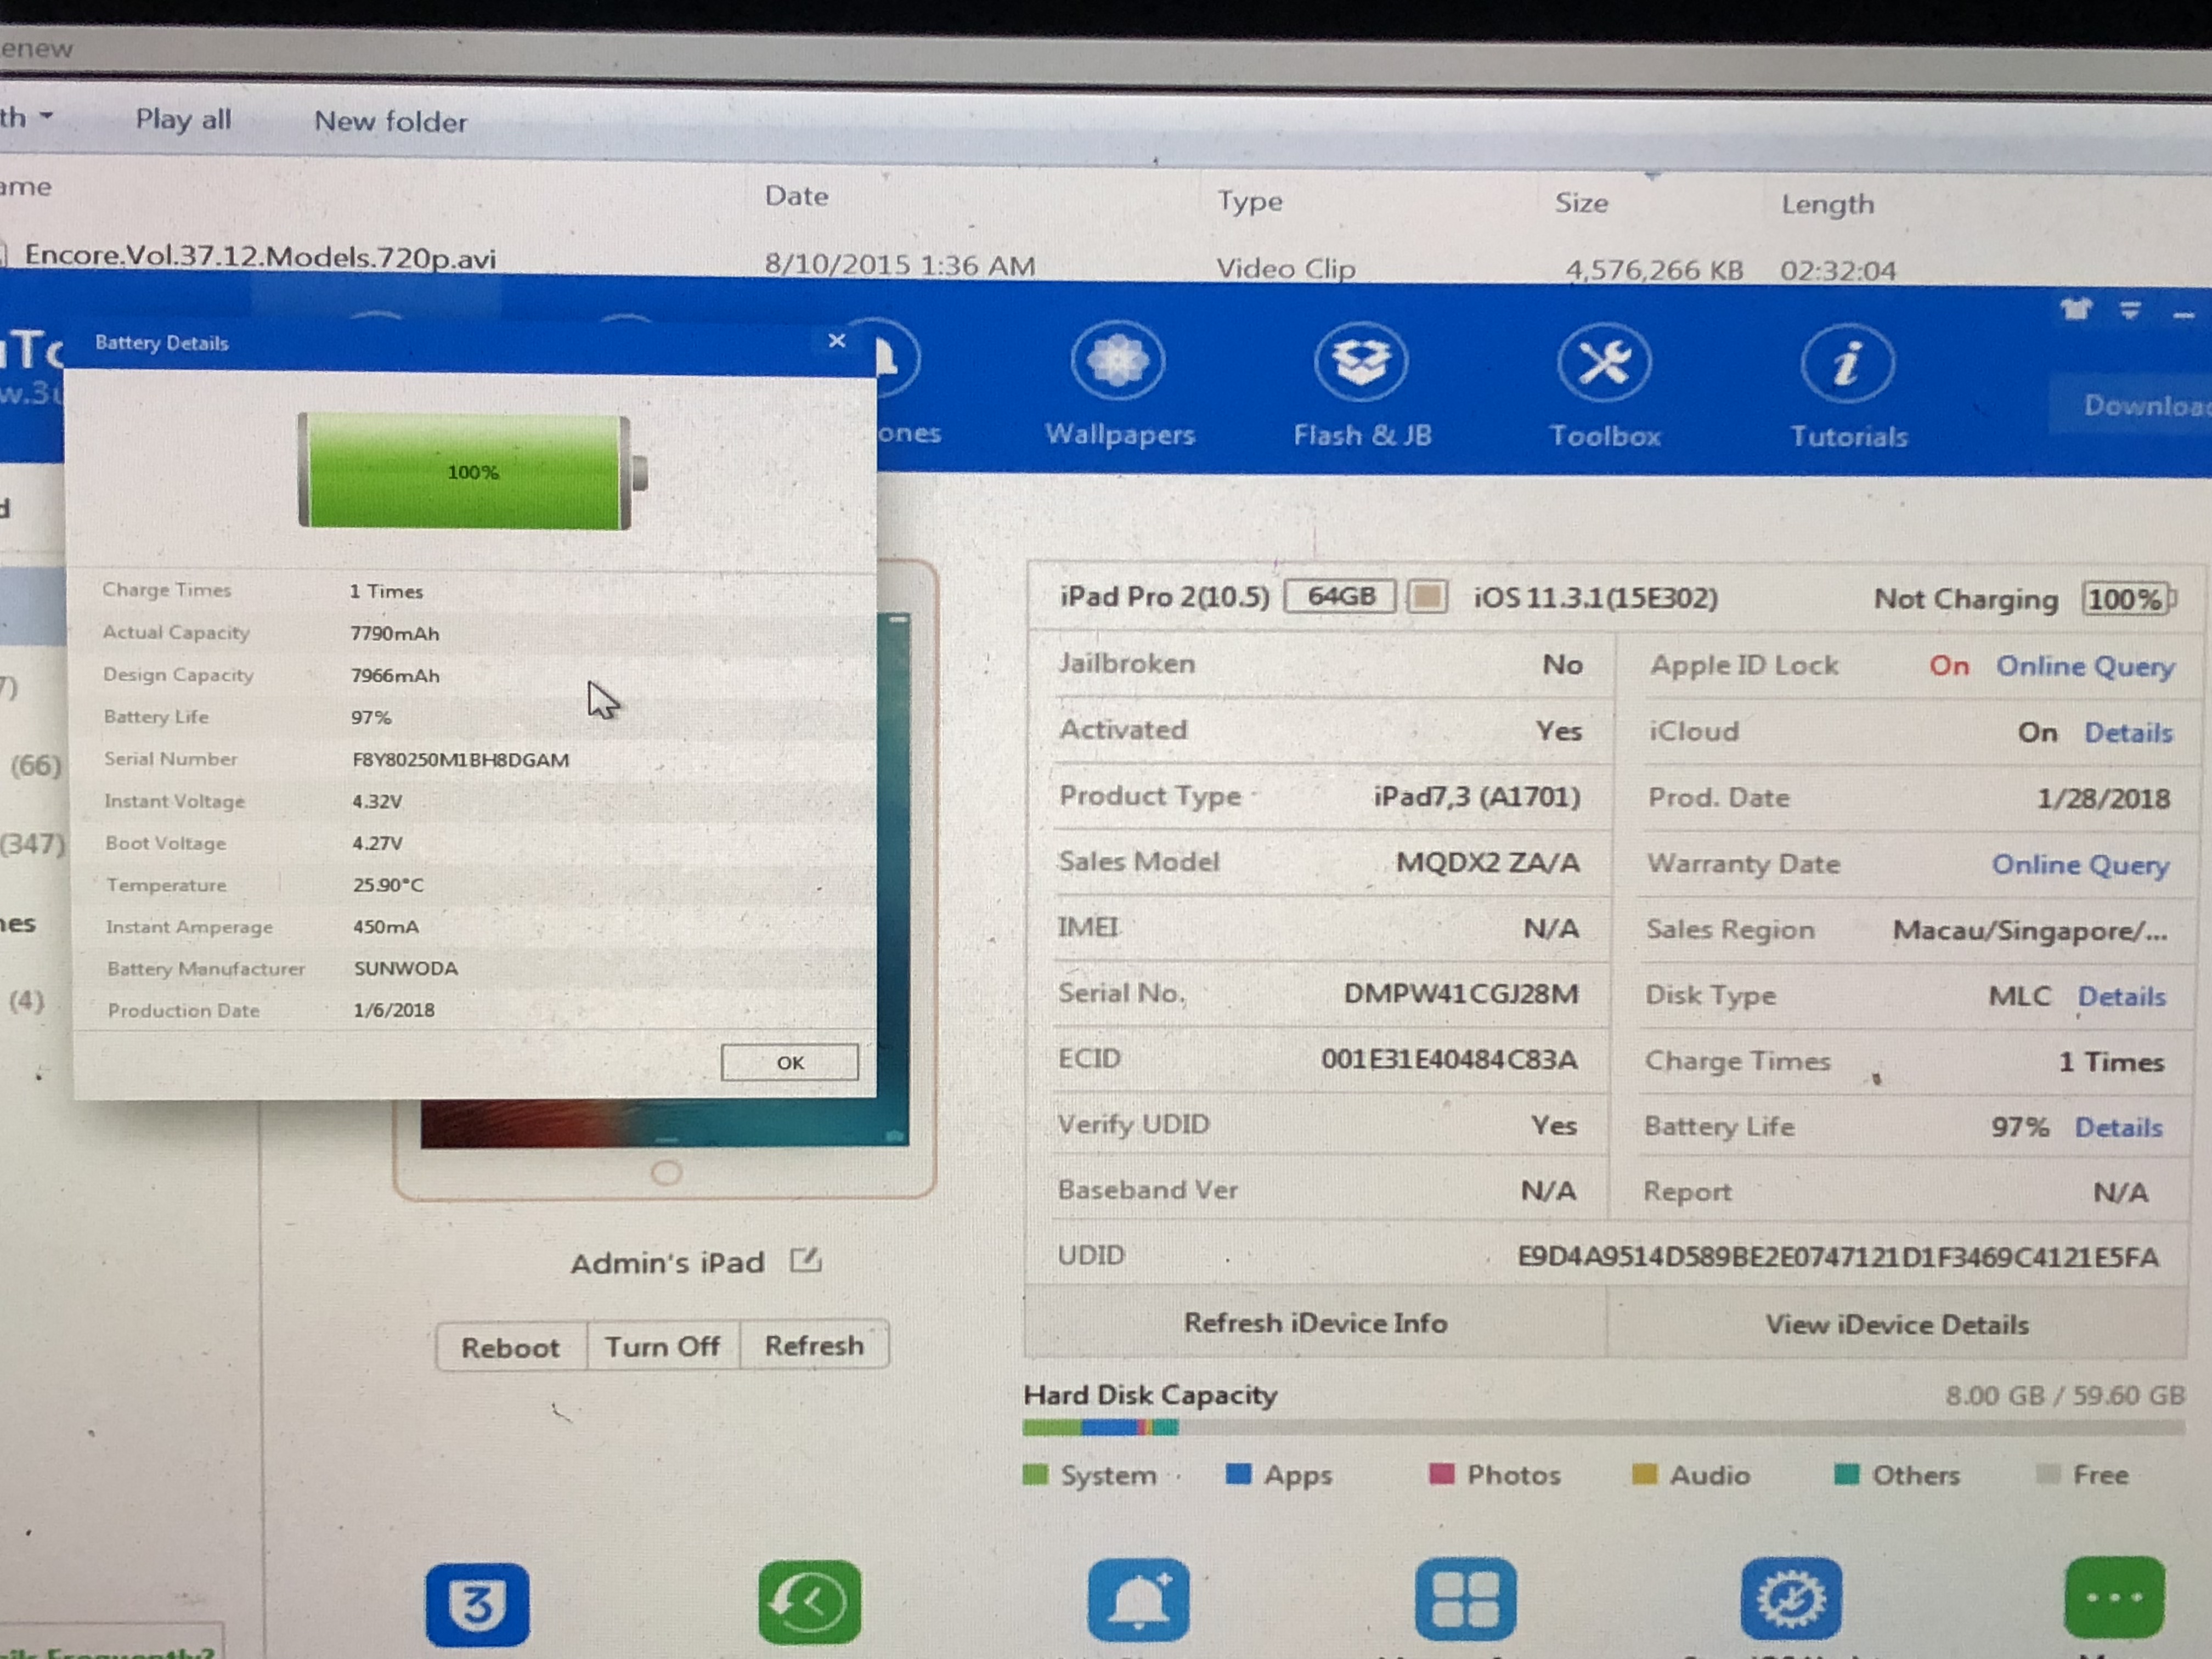2212x1659 pixels.
Task: Click the 64GB storage badge
Action: tap(1340, 597)
